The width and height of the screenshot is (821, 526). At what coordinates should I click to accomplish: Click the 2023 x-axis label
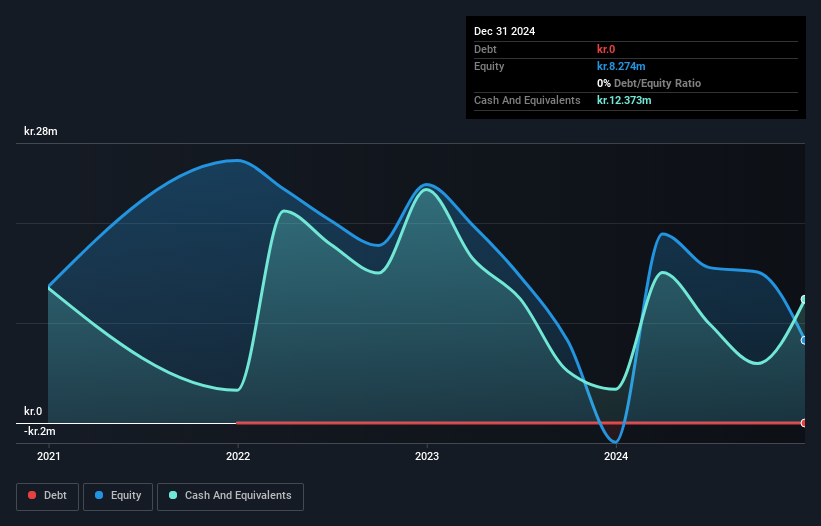427,456
